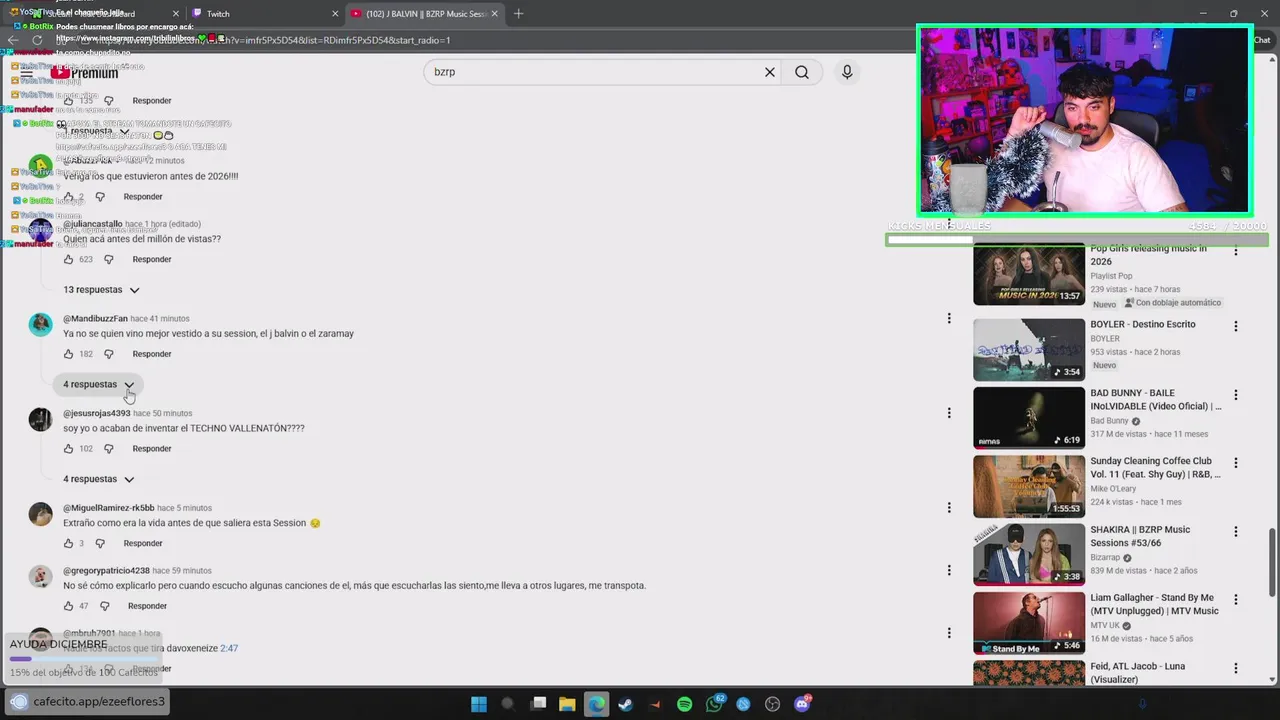Screen dimensions: 1280x720
Task: Reply to @jesusrojas4393's comment
Action: point(152,449)
